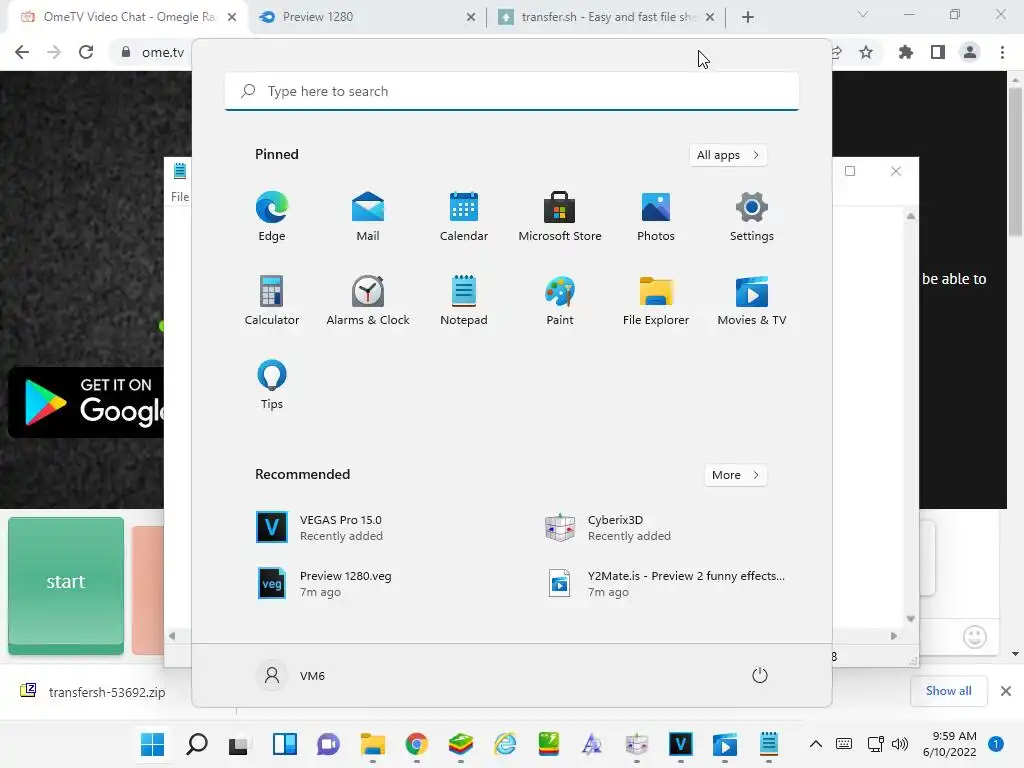
Task: Focus the Type here to search box
Action: 512,91
